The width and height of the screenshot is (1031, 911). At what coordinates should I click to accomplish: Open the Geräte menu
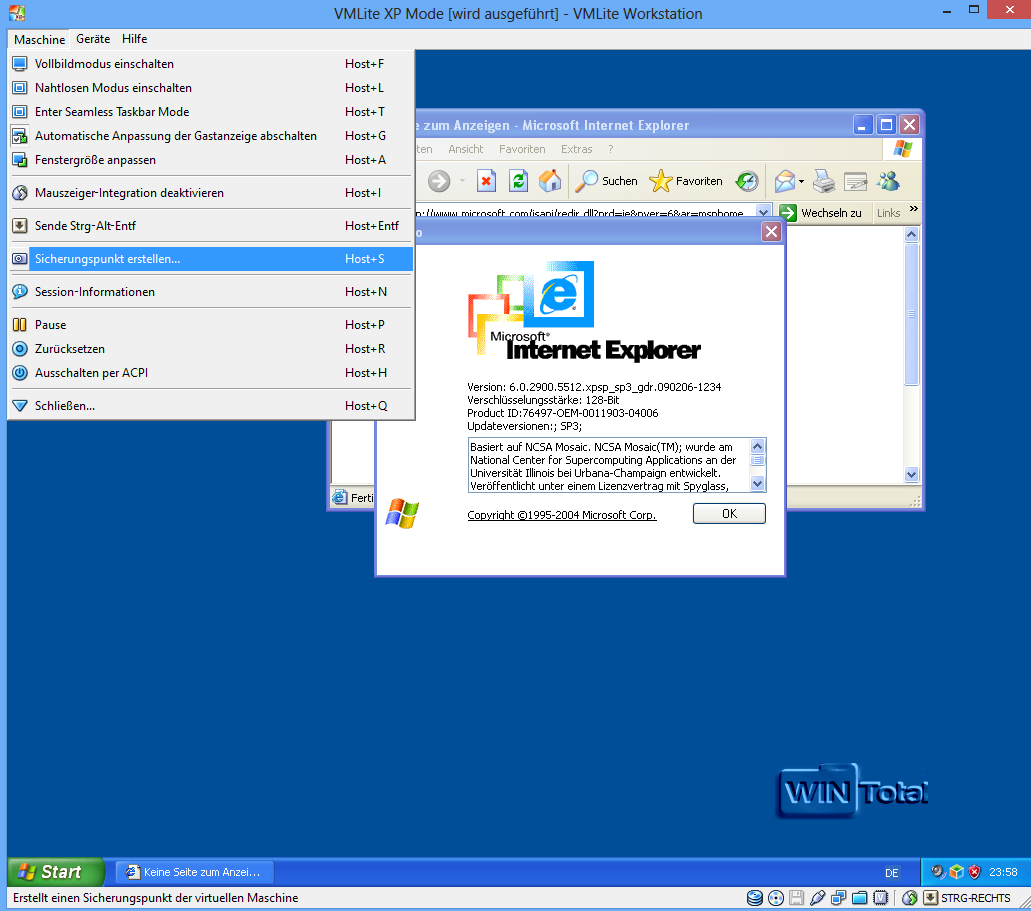93,39
